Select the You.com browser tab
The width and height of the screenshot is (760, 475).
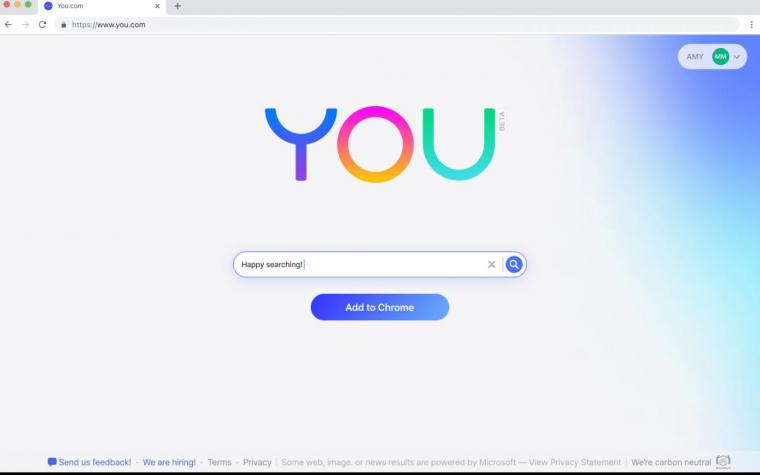[102, 6]
